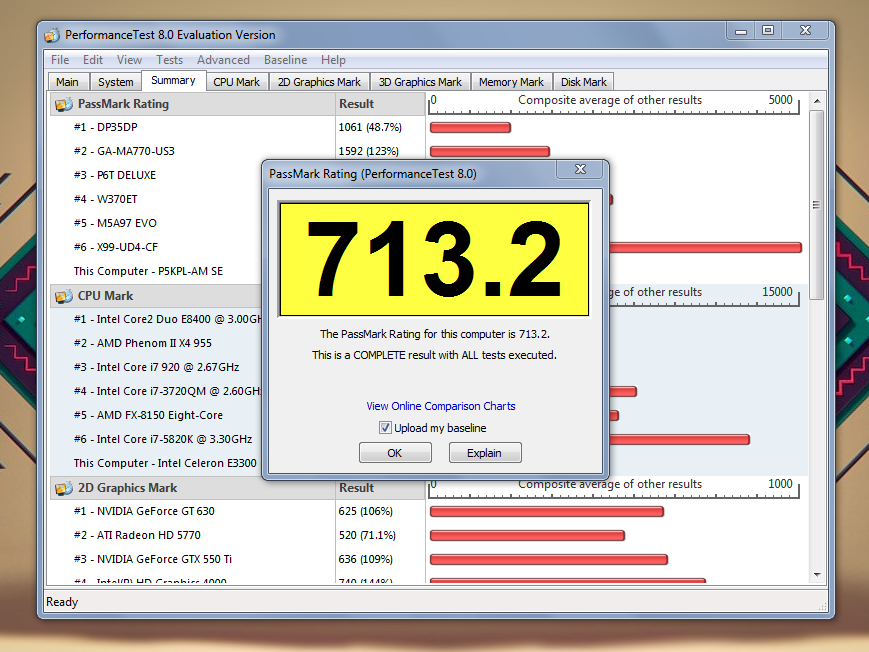Open the Baseline menu
The image size is (869, 652).
[x=285, y=60]
